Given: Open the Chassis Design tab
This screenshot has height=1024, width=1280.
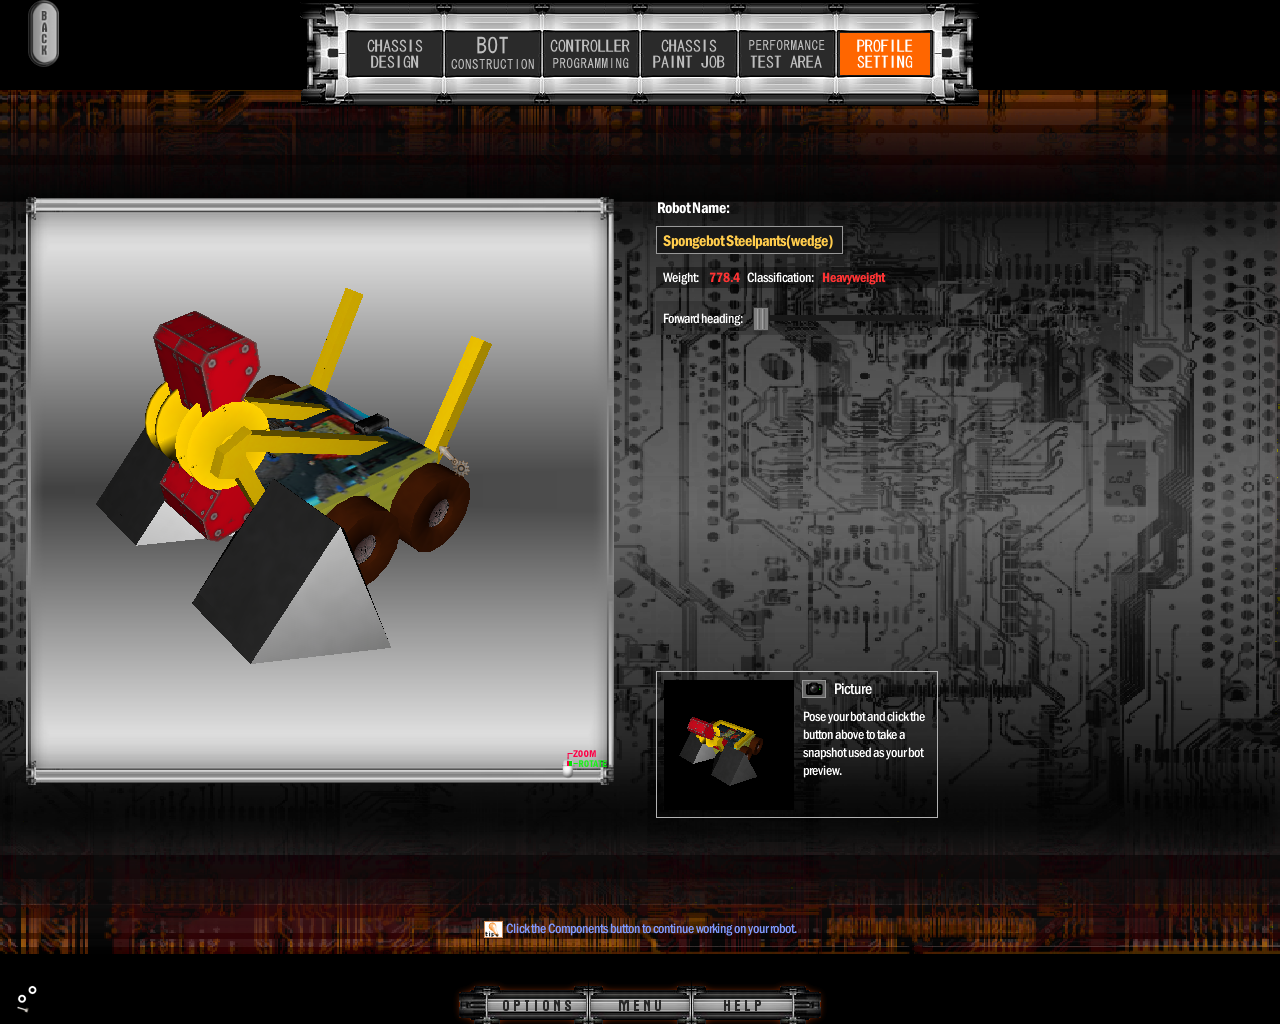Looking at the screenshot, I should (x=395, y=54).
